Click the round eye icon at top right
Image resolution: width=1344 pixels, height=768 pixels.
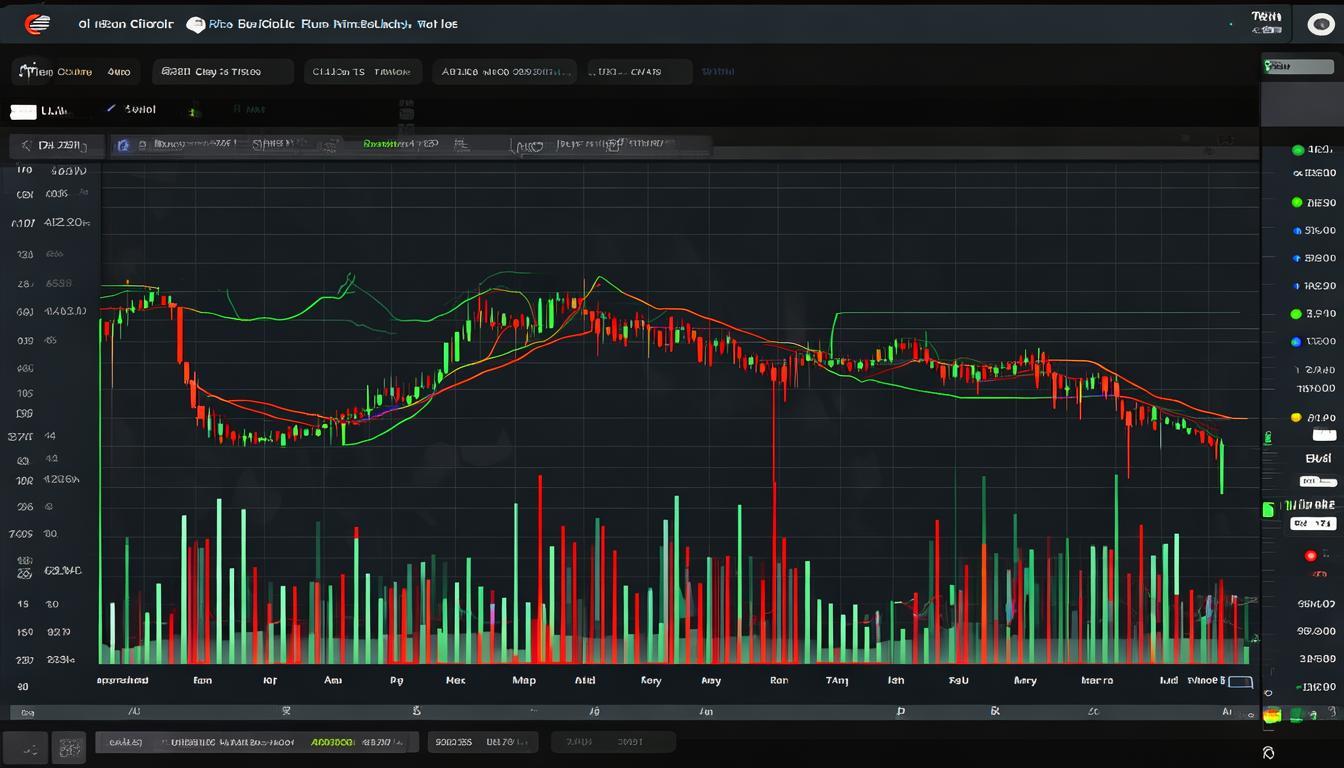(1320, 25)
